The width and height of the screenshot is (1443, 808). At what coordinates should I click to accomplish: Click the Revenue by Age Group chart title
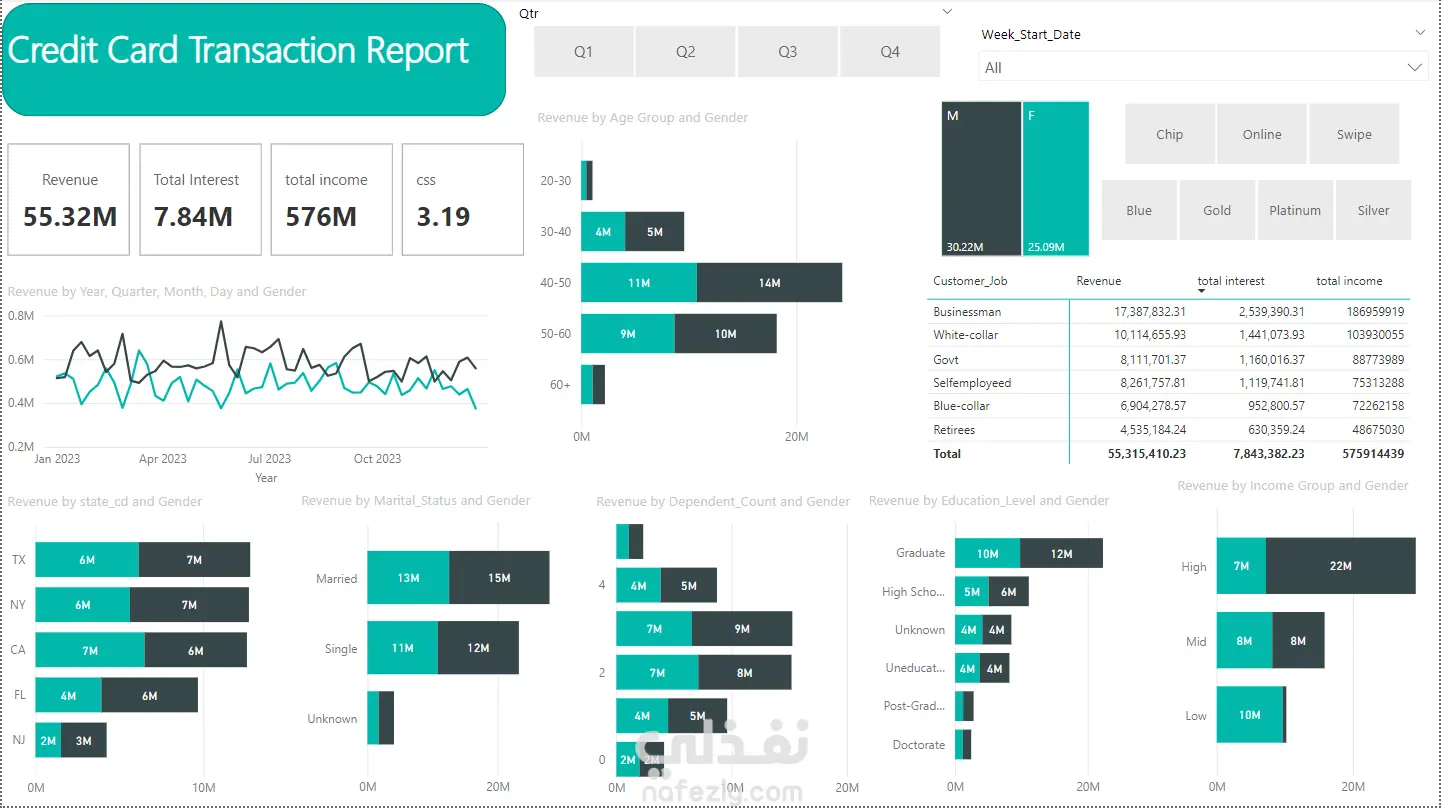pos(643,117)
